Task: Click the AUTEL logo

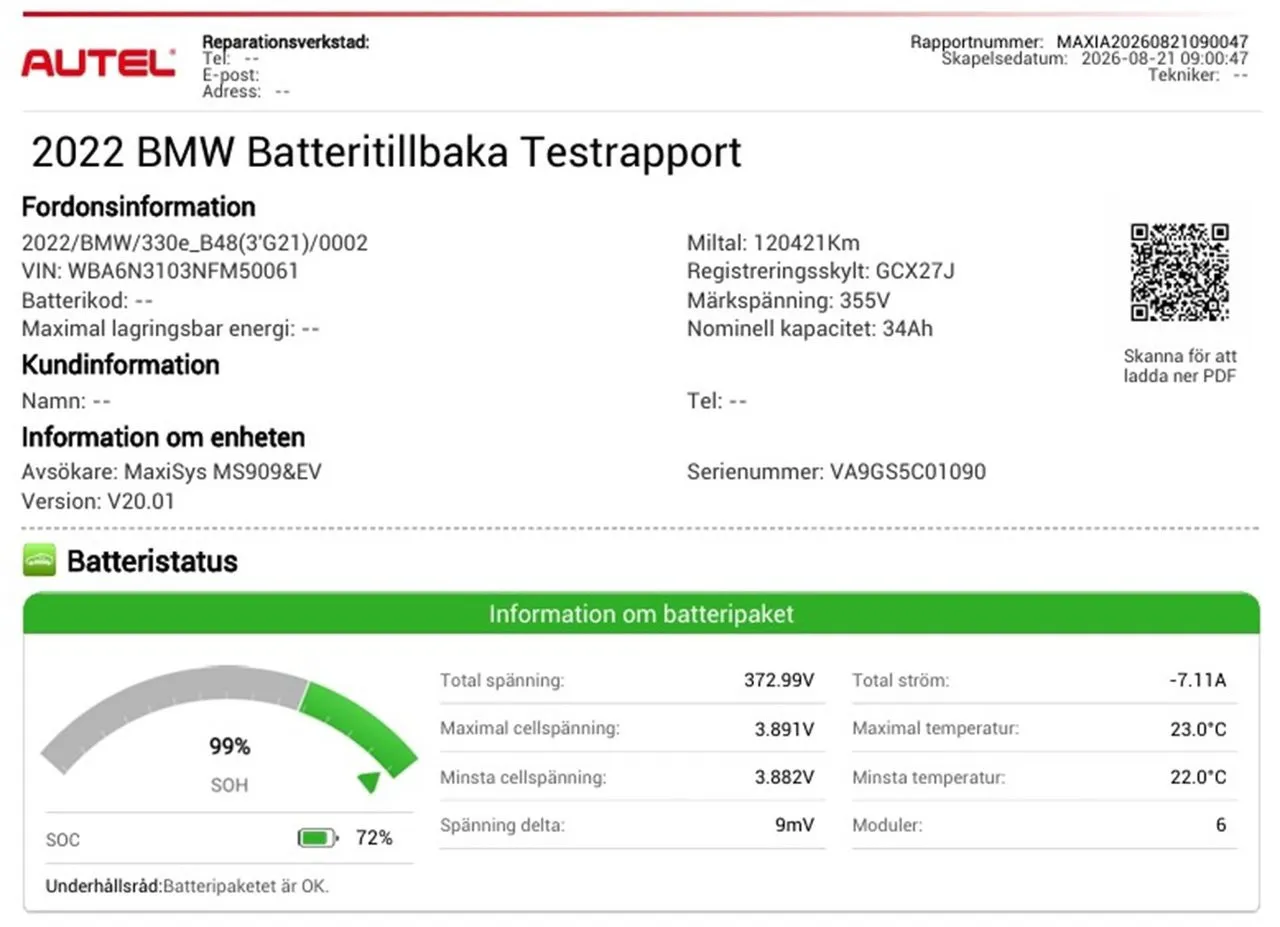Action: click(x=98, y=63)
